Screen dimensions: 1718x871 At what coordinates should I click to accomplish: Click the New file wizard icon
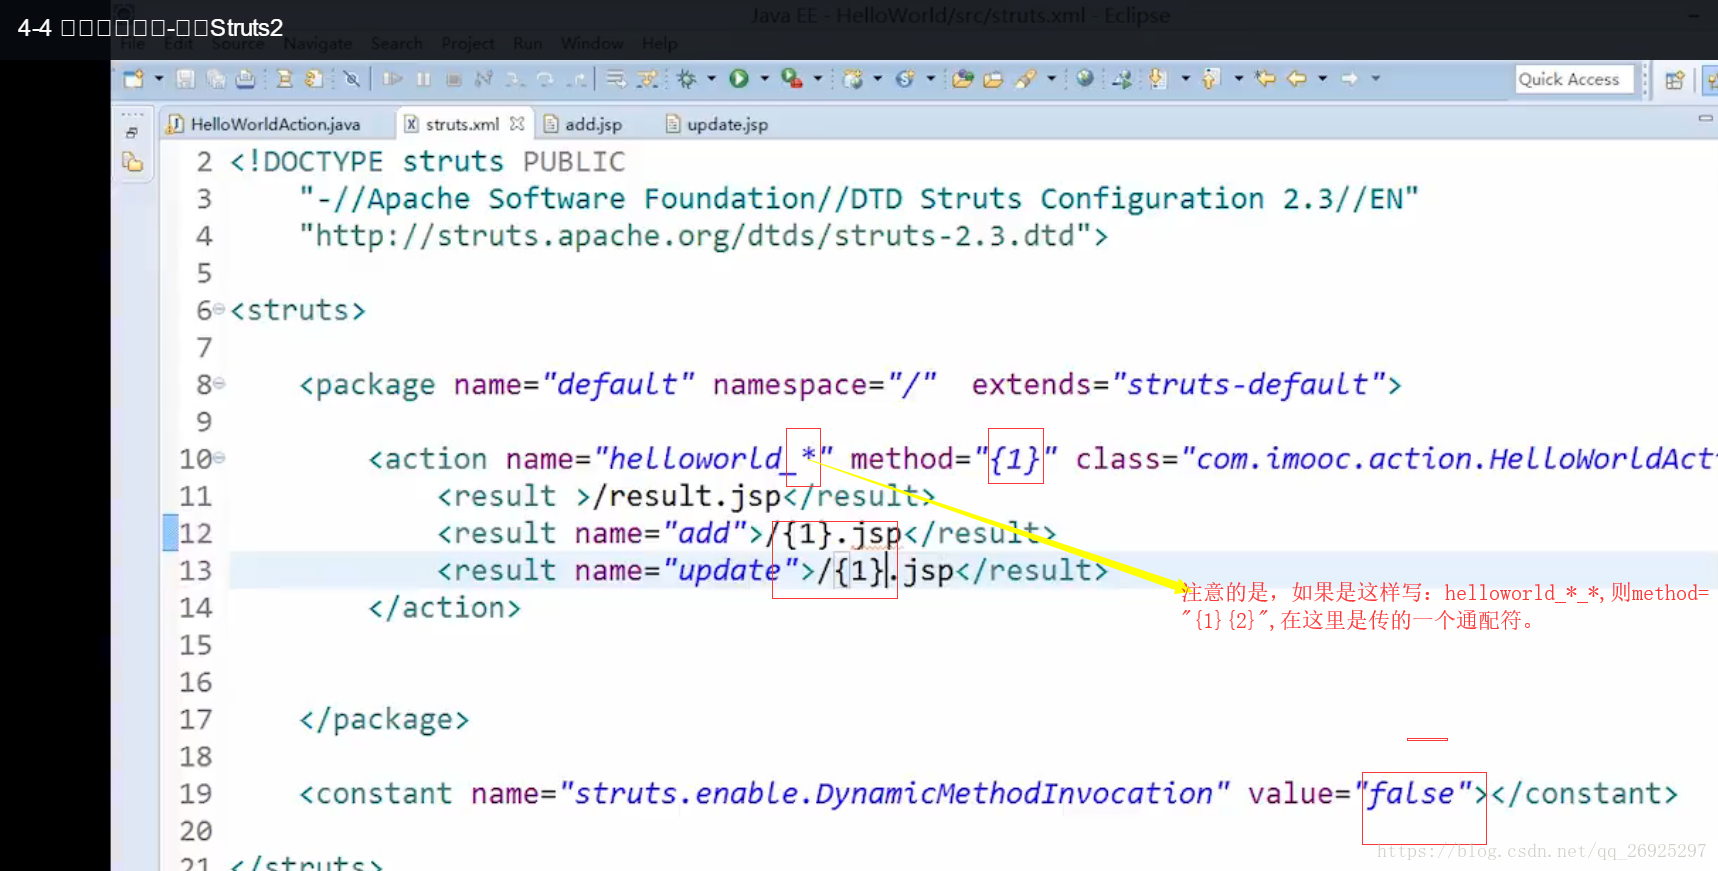[133, 78]
